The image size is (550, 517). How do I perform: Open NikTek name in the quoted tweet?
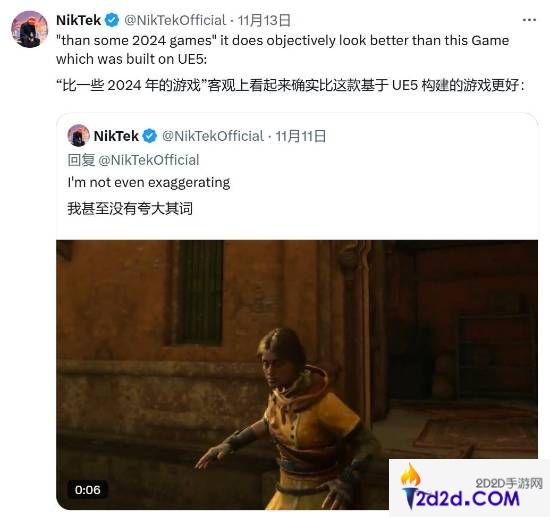pyautogui.click(x=116, y=136)
